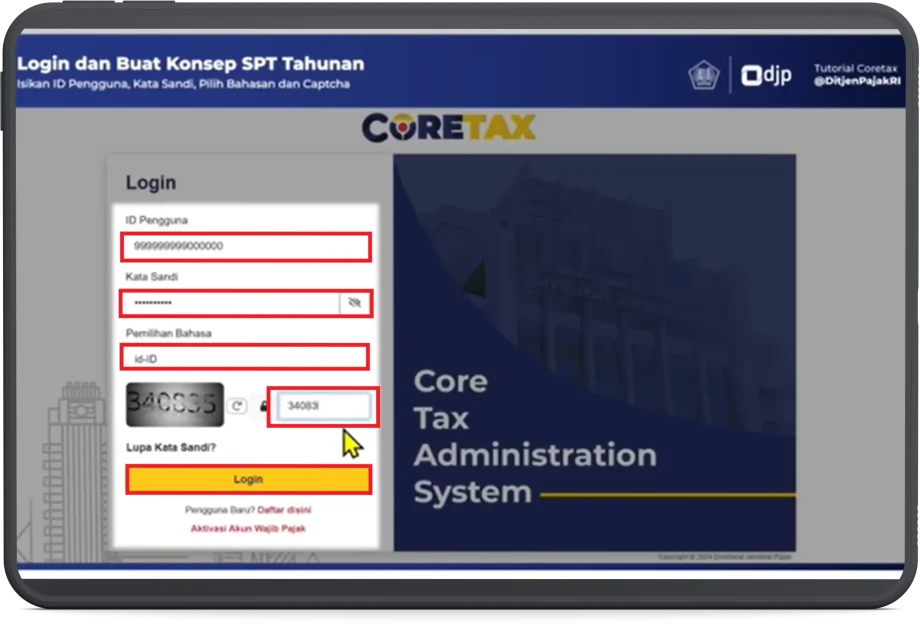Click the @DitjenPajakRI handle text
920x628 pixels.
pyautogui.click(x=856, y=82)
